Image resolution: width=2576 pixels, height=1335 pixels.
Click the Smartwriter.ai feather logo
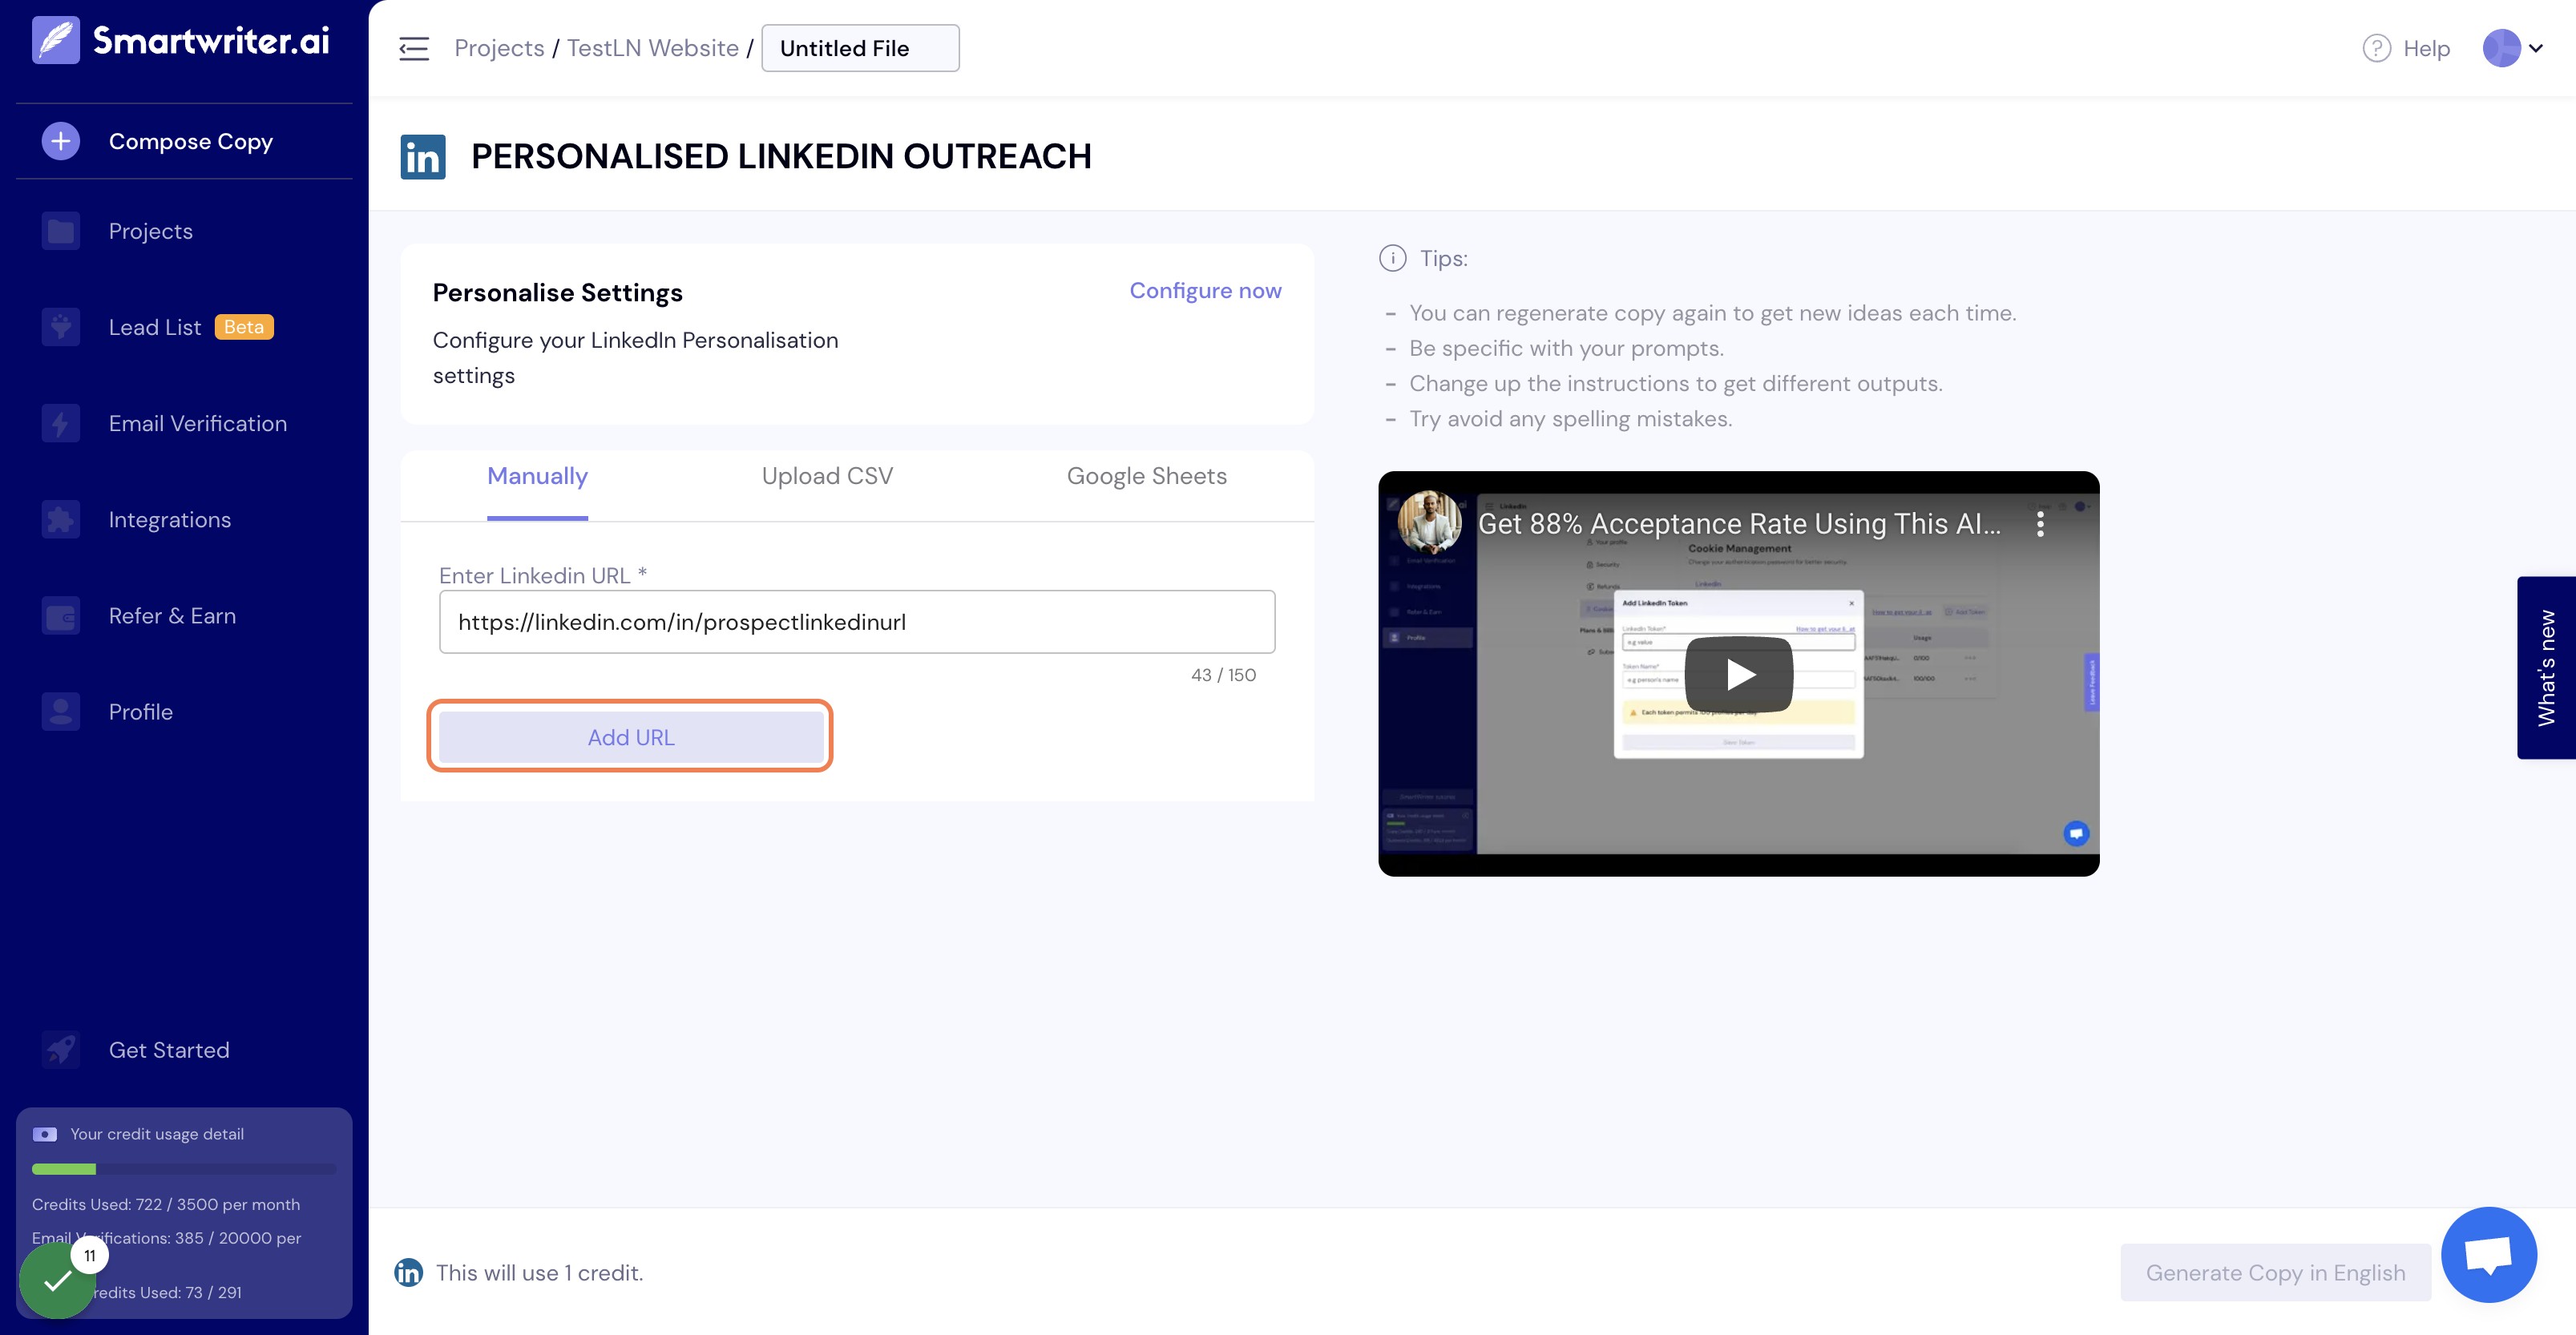coord(56,40)
